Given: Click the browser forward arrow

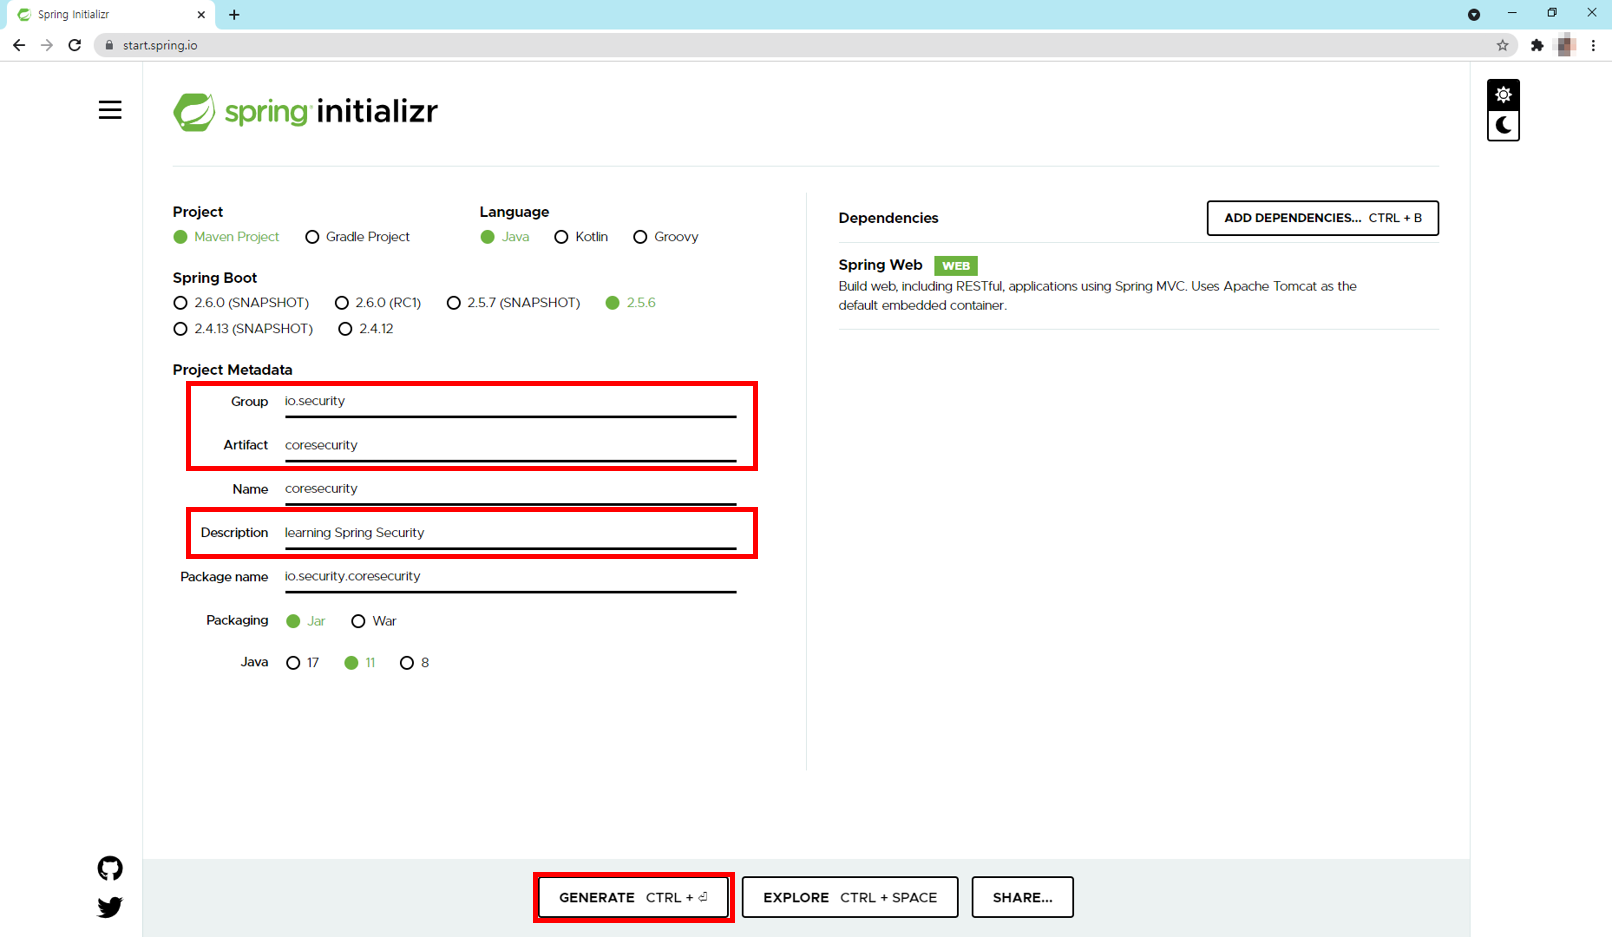Looking at the screenshot, I should coord(47,45).
